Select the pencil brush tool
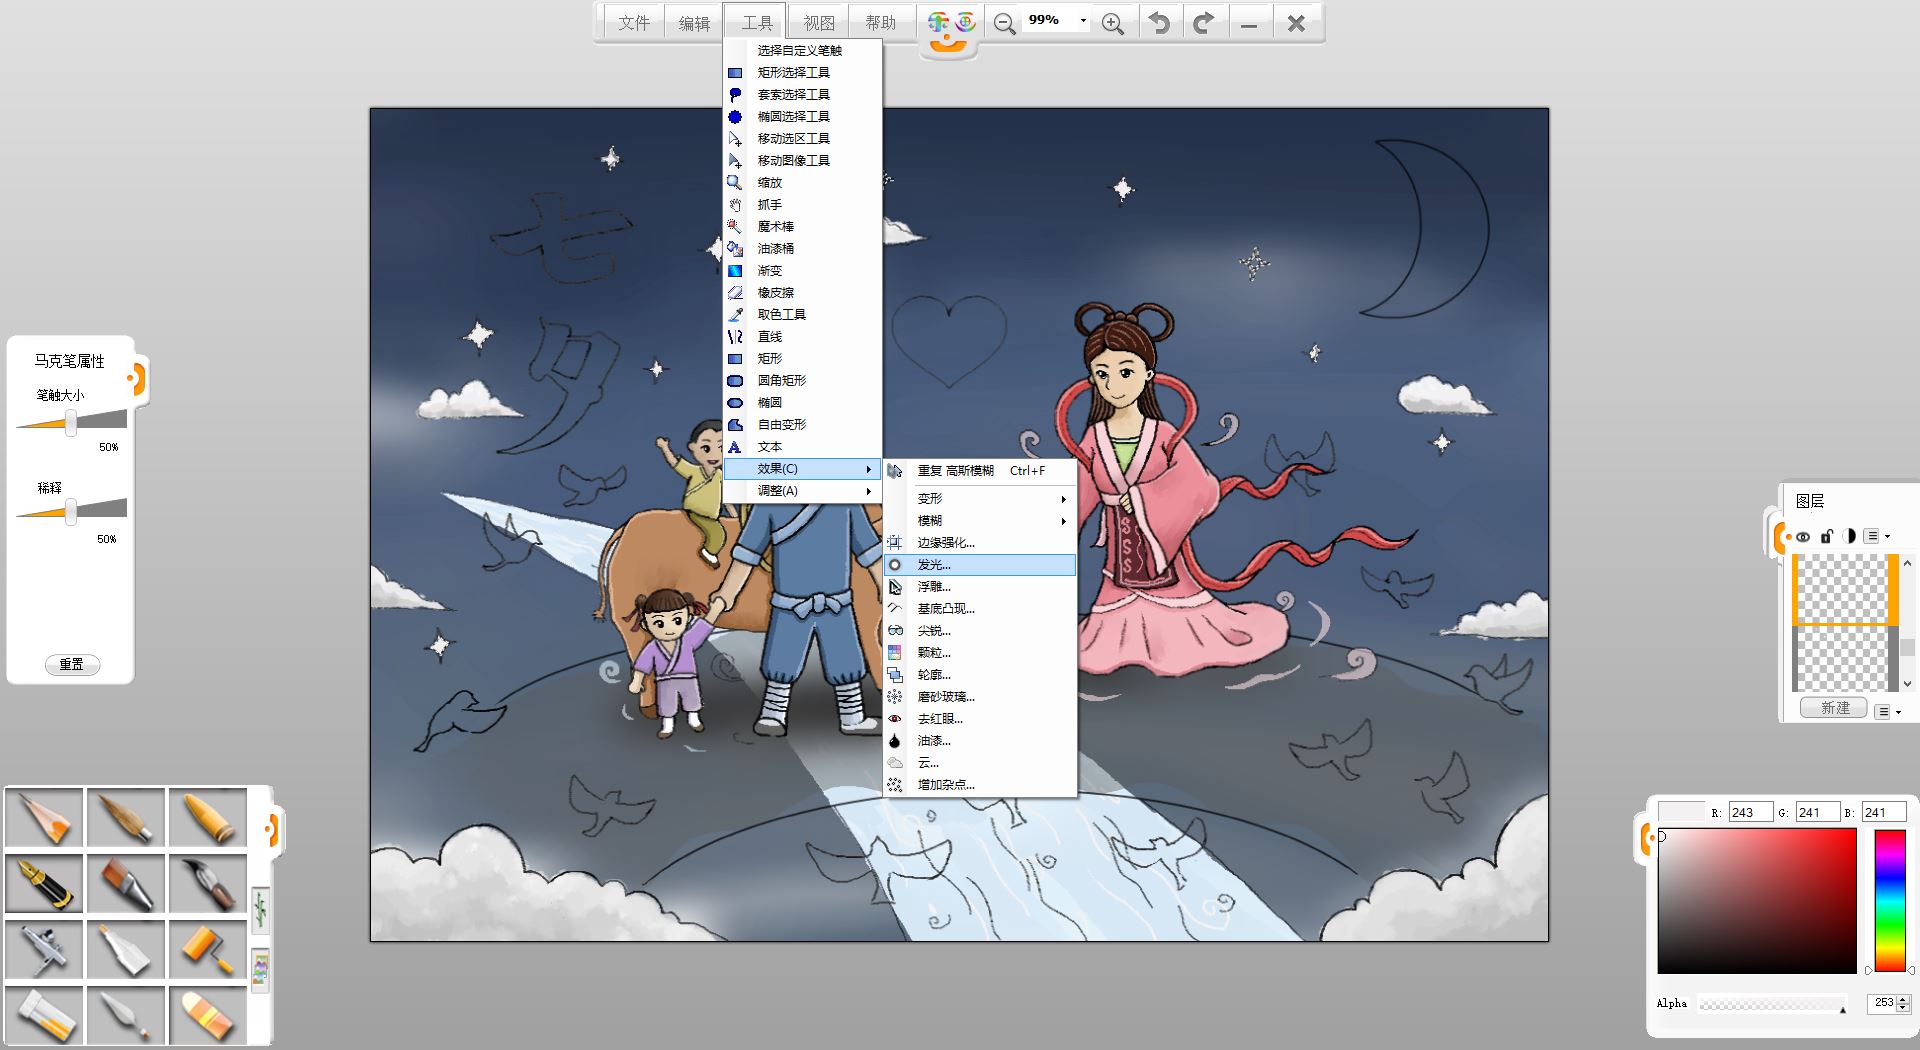 (45, 818)
